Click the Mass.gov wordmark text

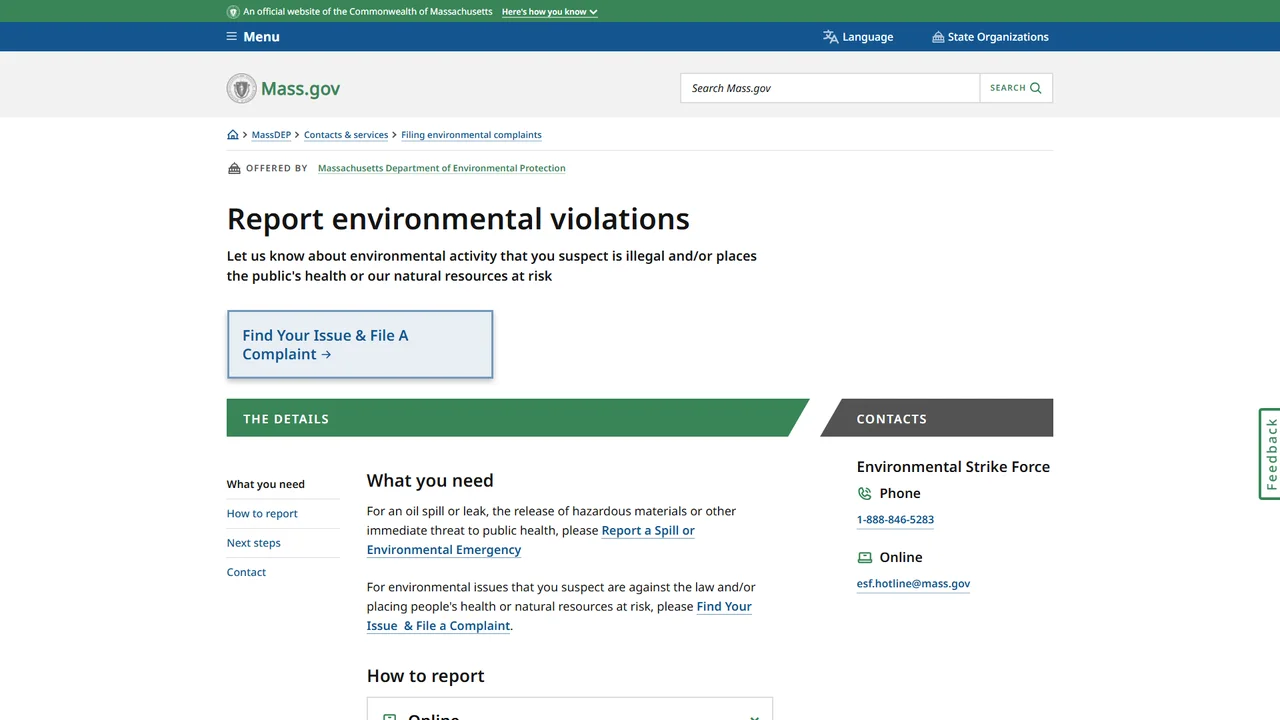pos(300,88)
